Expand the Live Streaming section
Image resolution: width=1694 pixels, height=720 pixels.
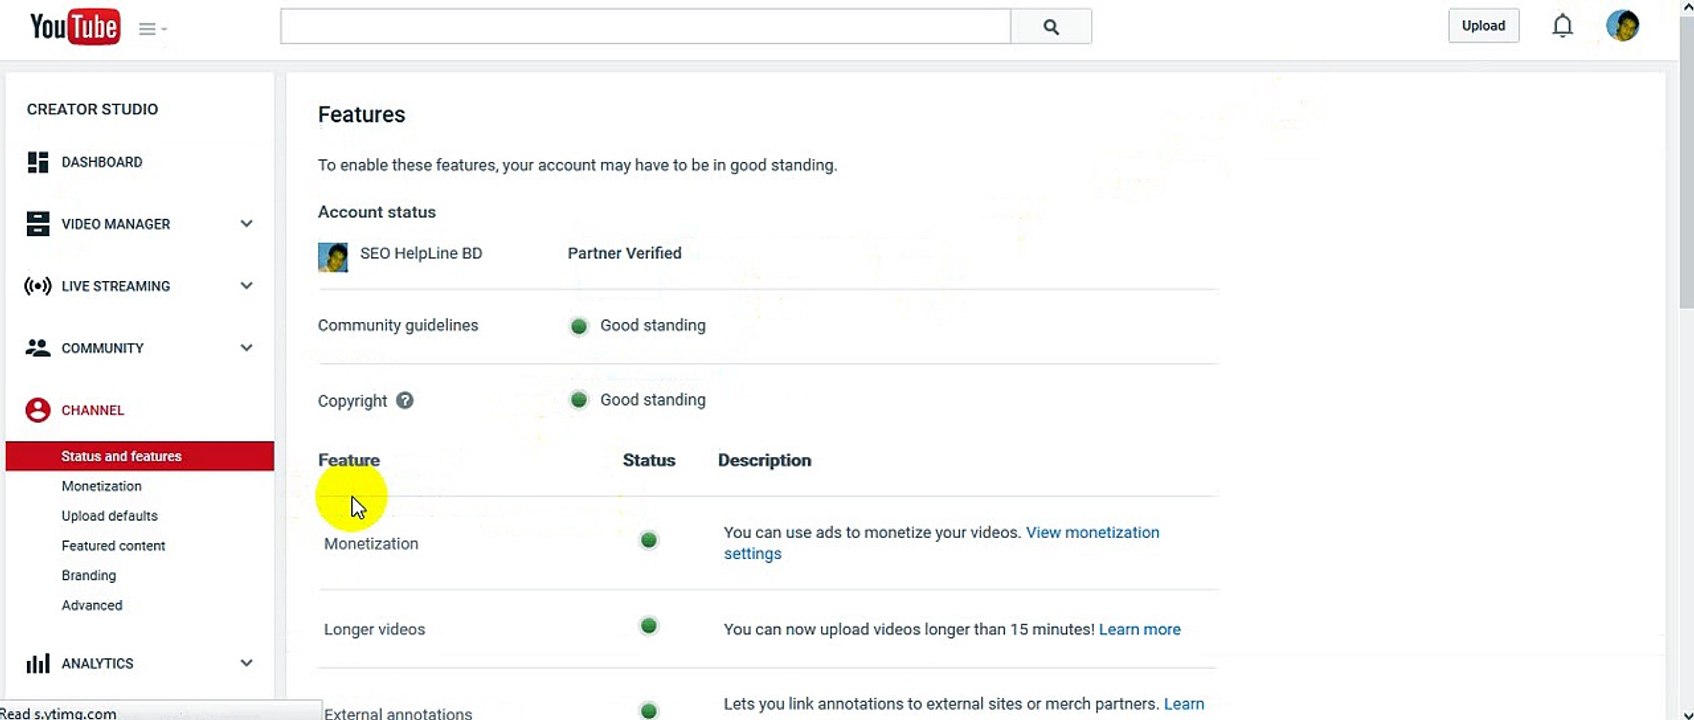246,286
